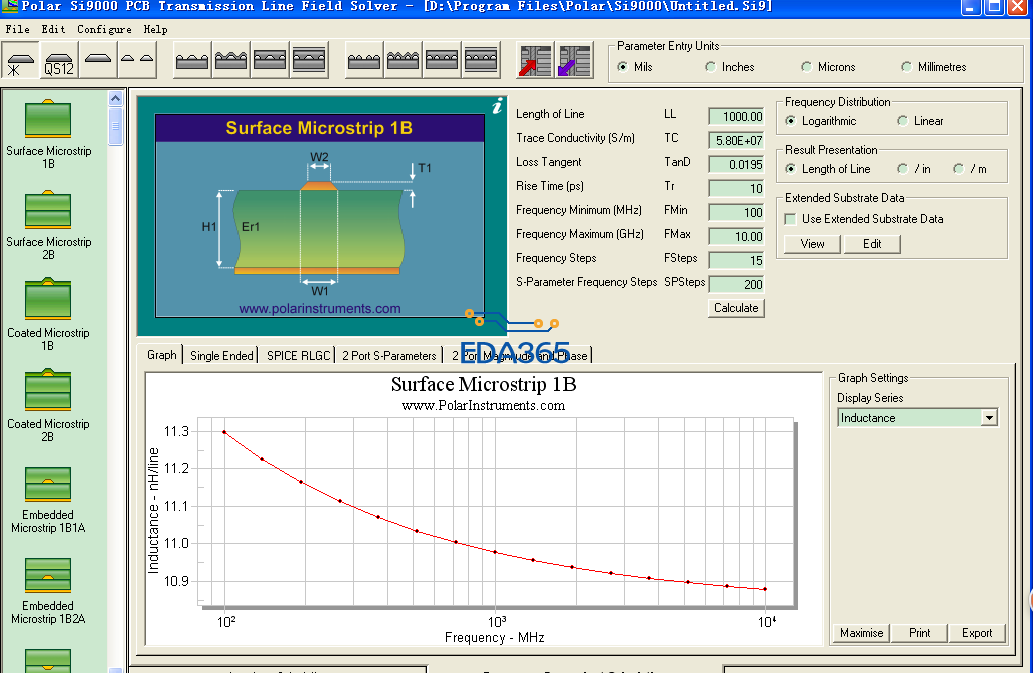Print the graph
Screen dimensions: 1033x673
(x=919, y=633)
